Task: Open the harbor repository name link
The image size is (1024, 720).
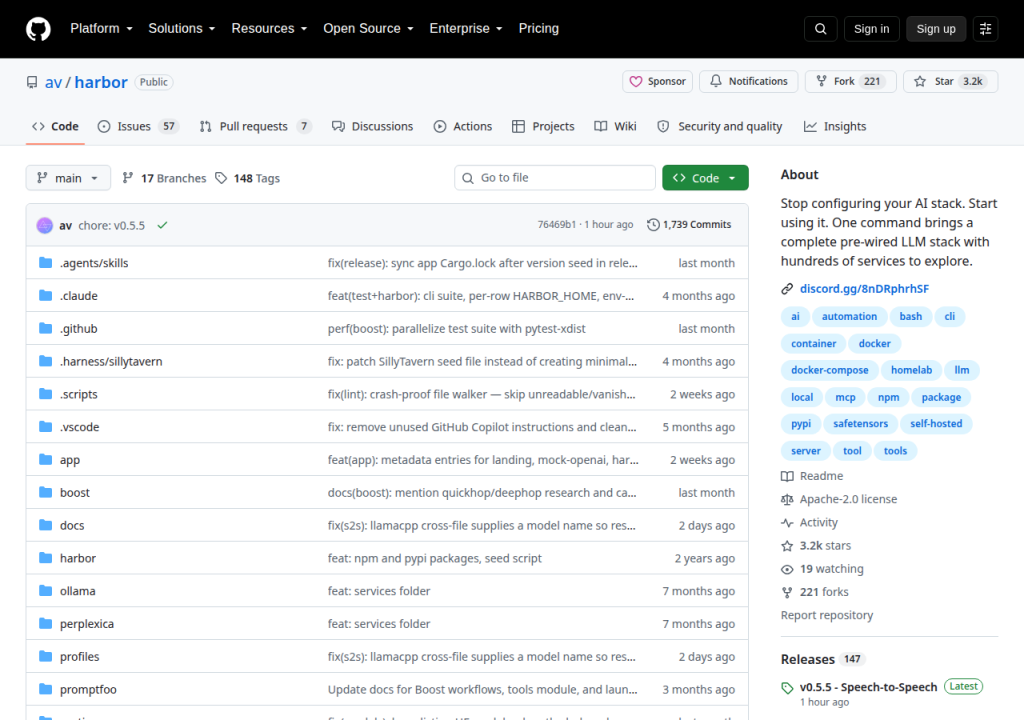Action: pyautogui.click(x=101, y=82)
